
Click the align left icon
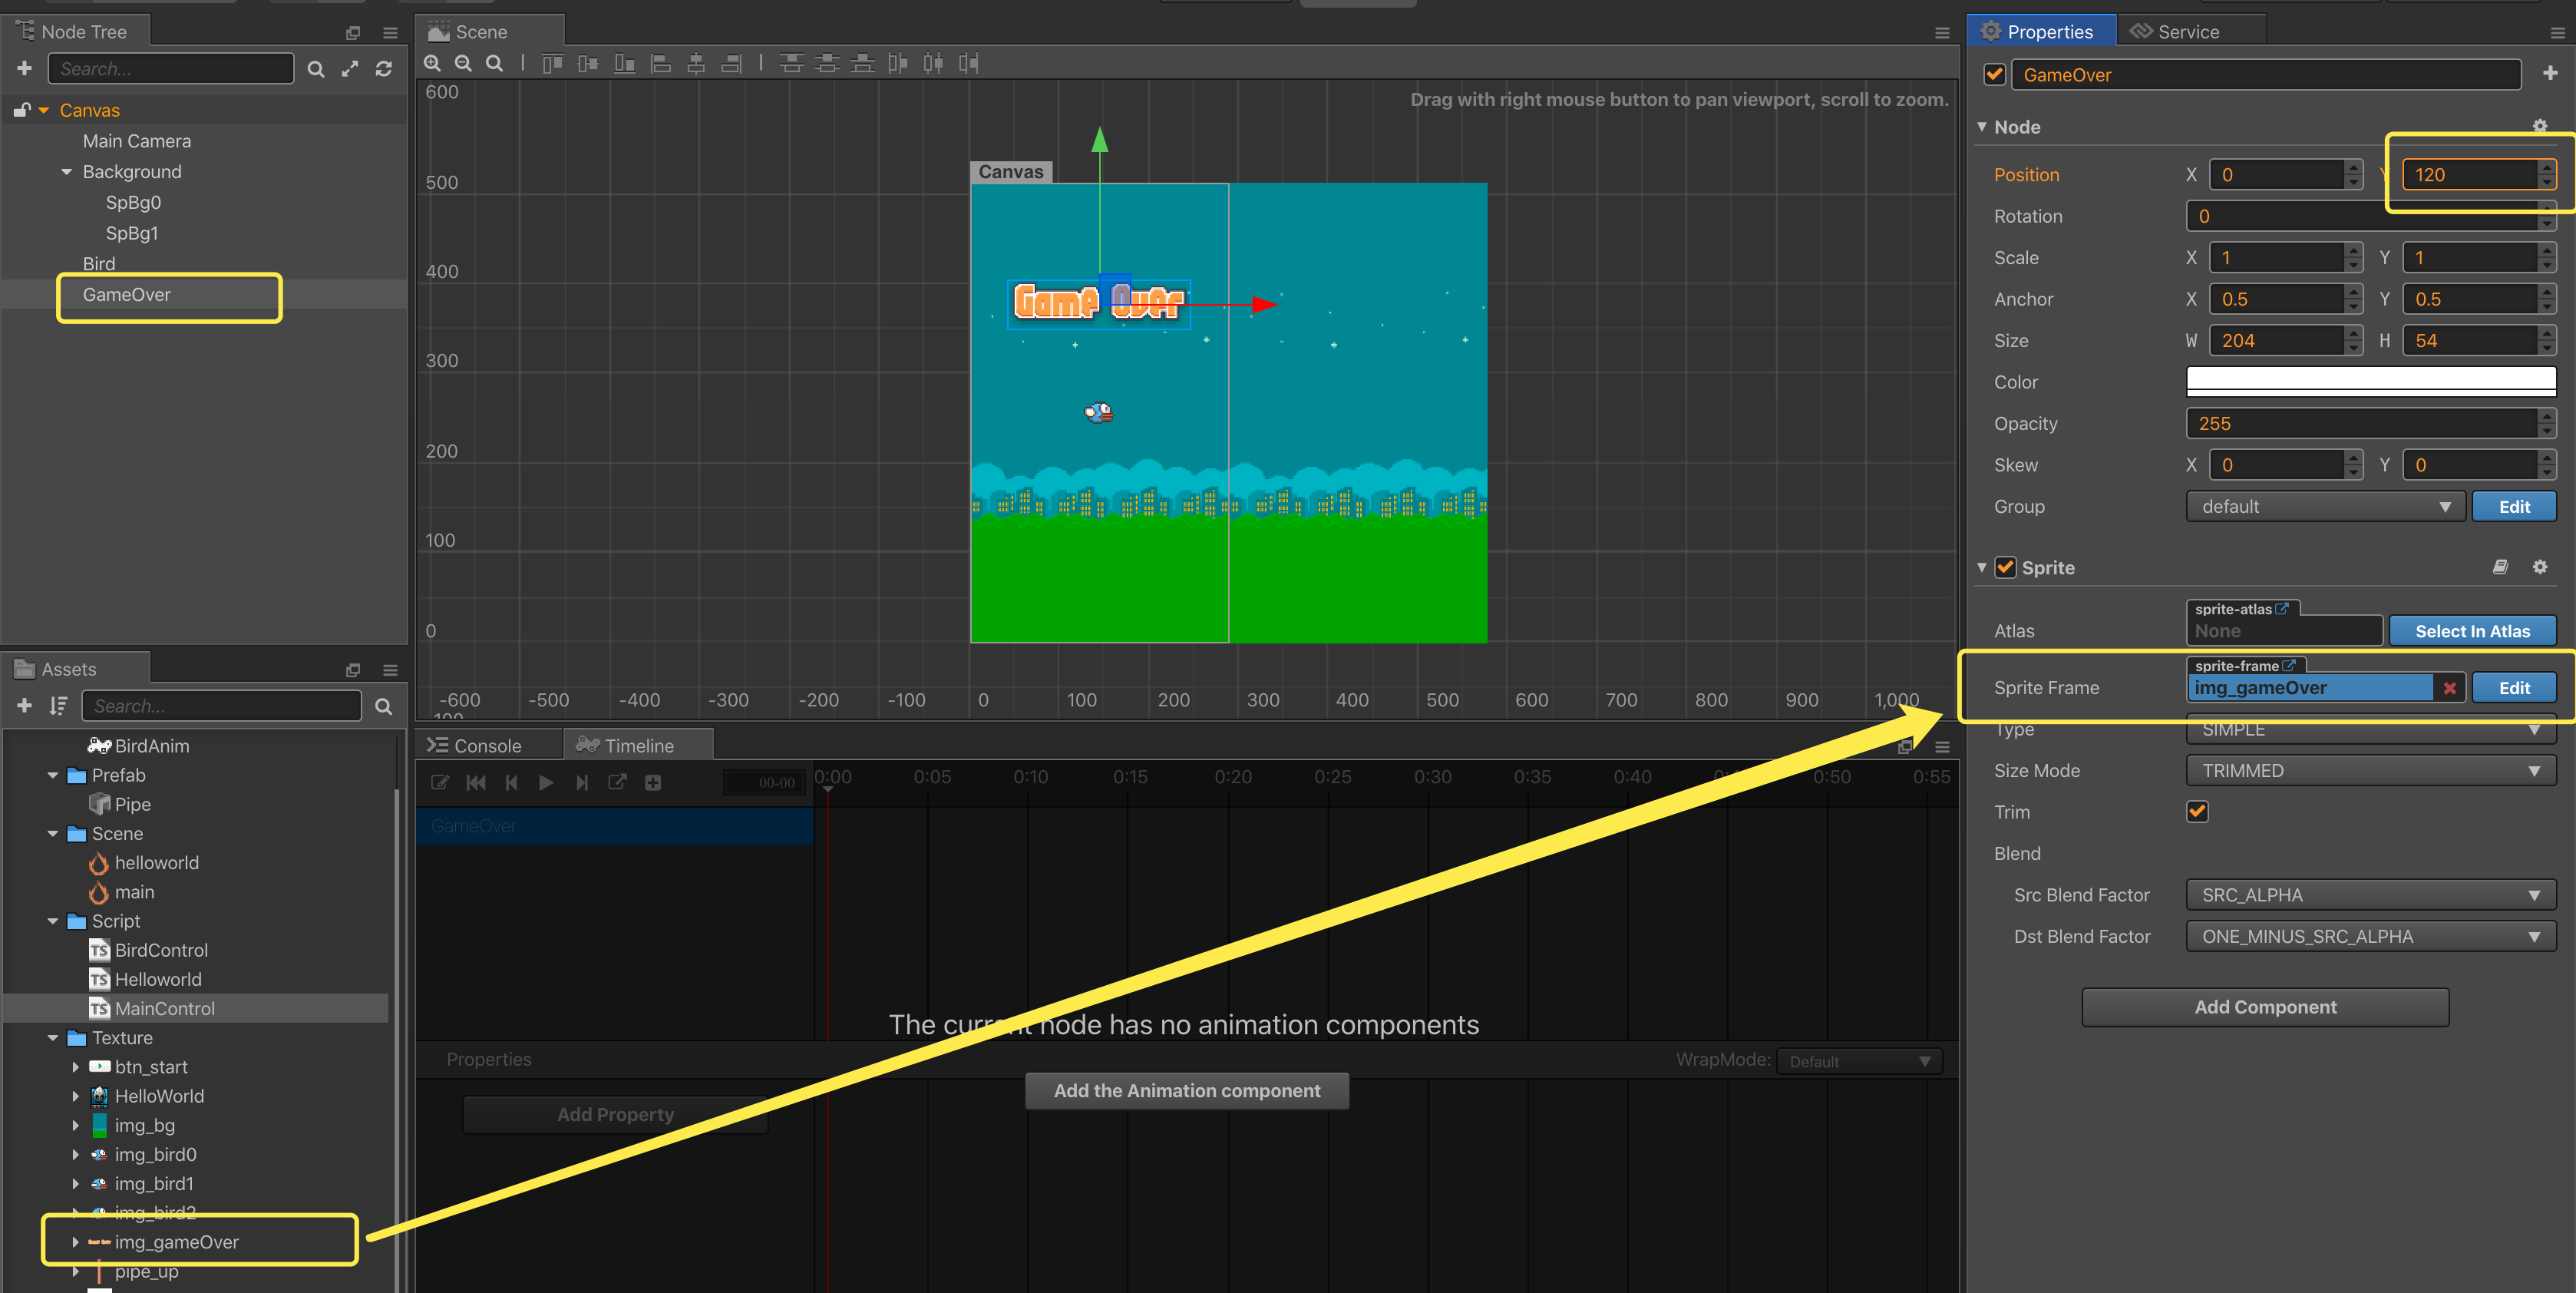(660, 64)
